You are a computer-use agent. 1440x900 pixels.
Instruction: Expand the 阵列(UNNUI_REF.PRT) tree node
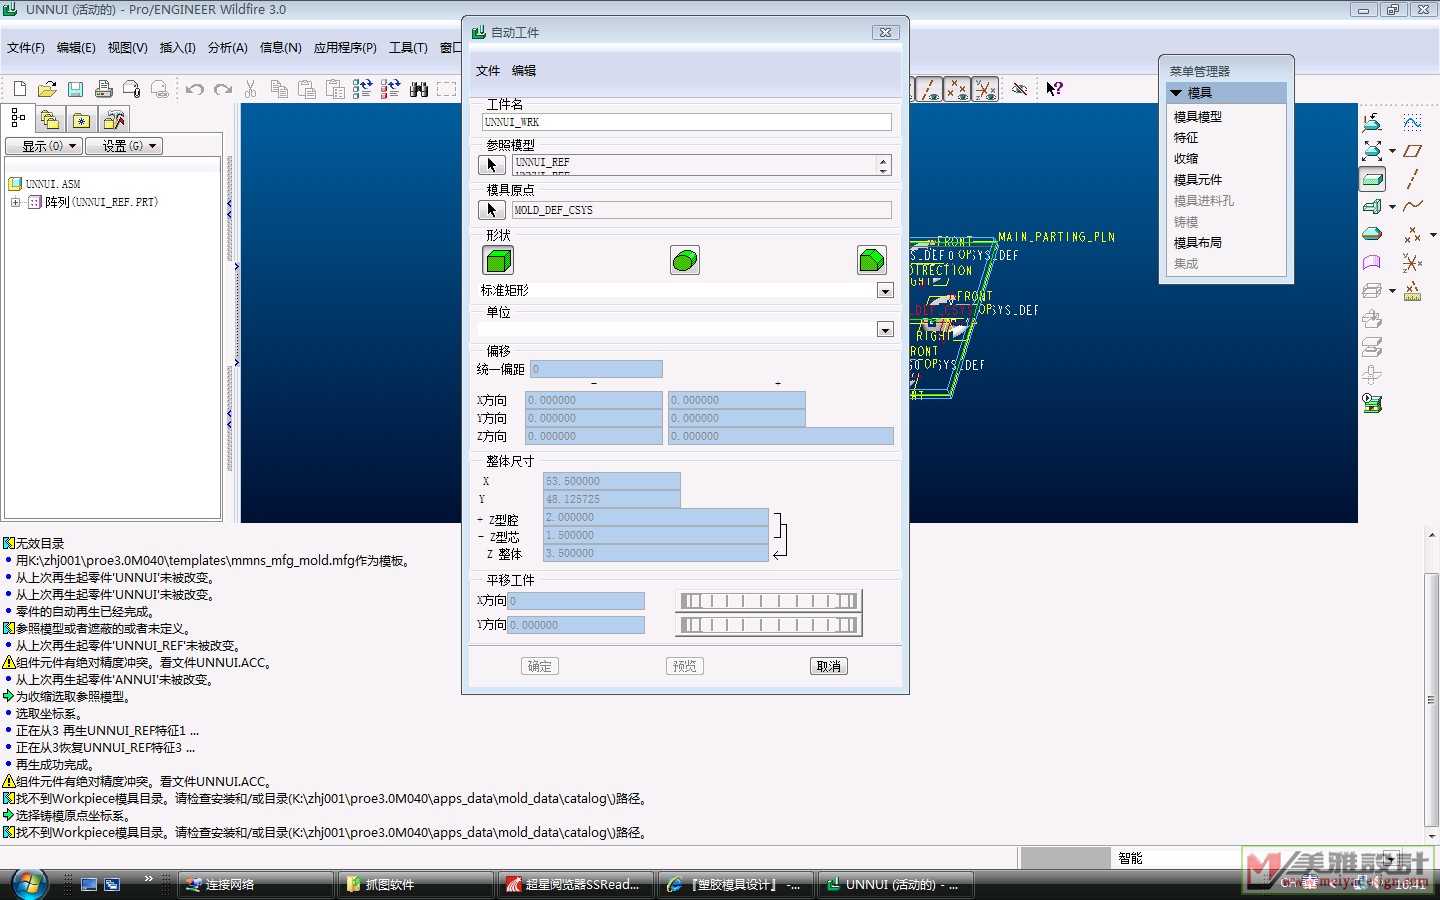point(16,202)
